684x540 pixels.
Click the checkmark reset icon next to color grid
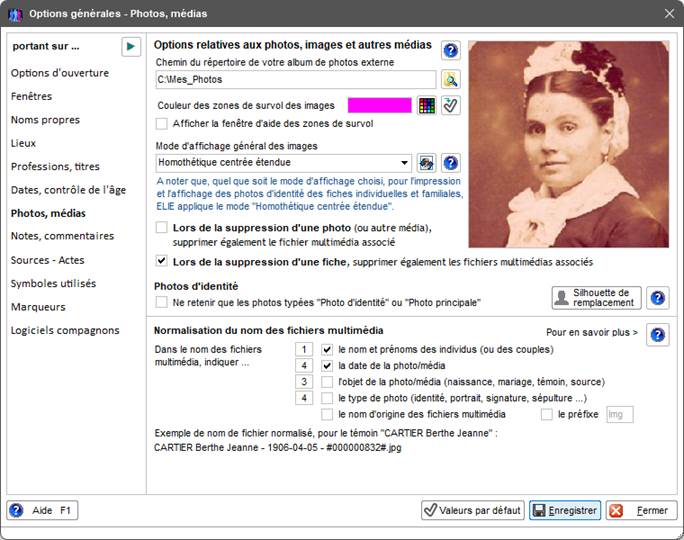point(451,106)
